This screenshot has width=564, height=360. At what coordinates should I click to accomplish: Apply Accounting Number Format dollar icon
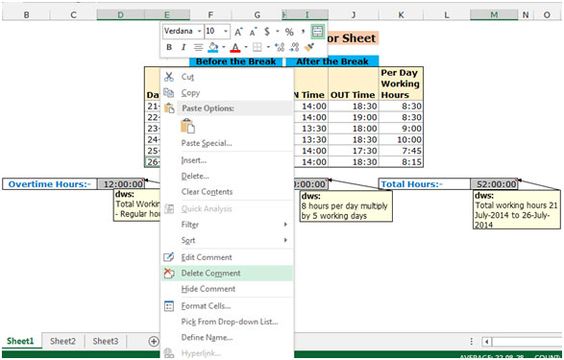pyautogui.click(x=267, y=32)
